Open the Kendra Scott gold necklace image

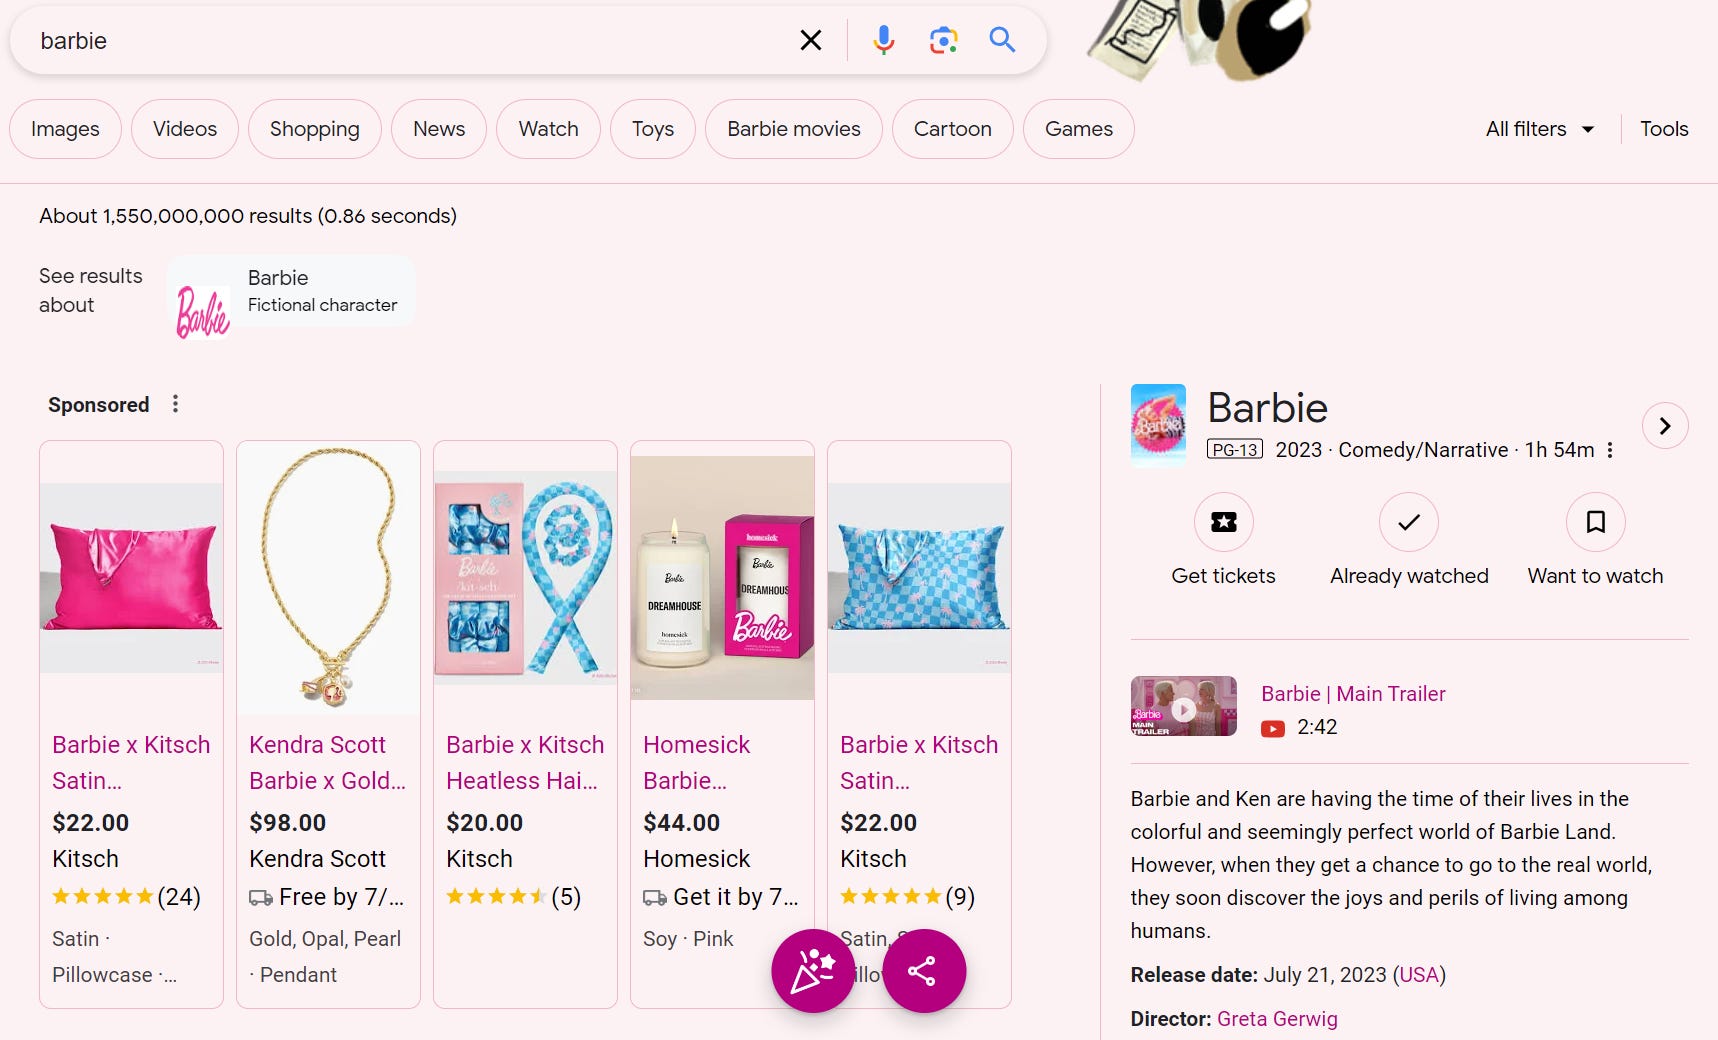[x=328, y=578]
